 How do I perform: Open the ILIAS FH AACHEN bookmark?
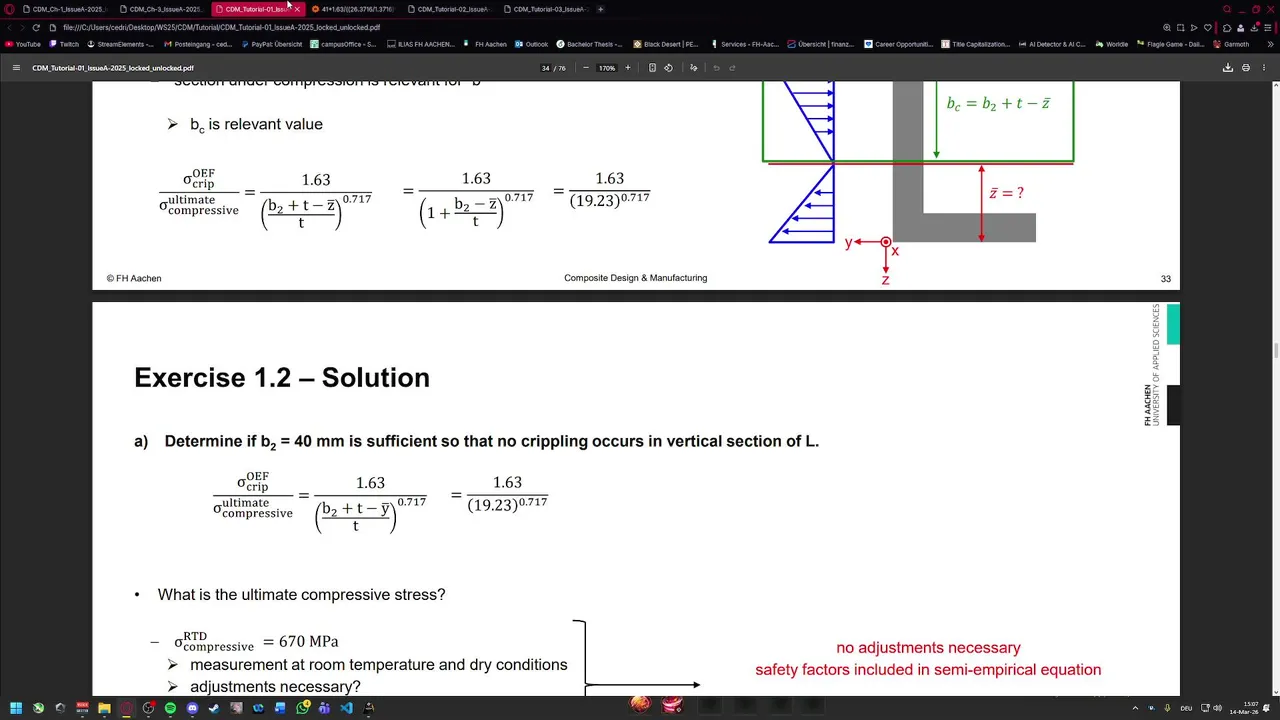[421, 44]
